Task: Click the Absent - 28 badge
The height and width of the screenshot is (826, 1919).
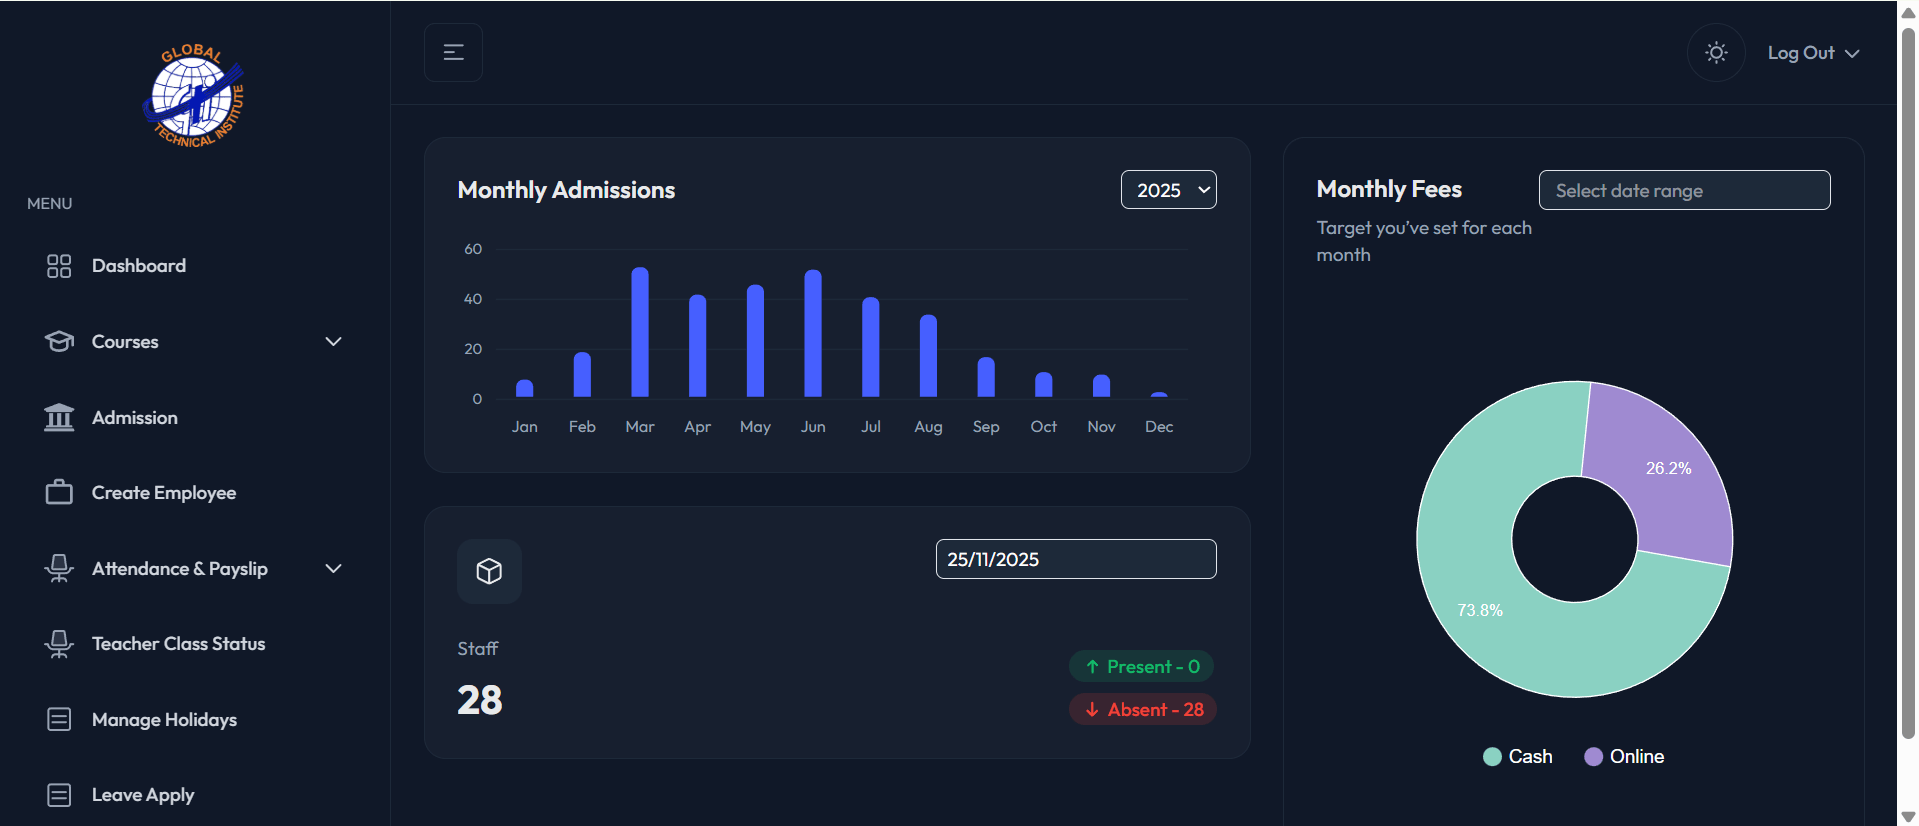Action: (x=1143, y=710)
